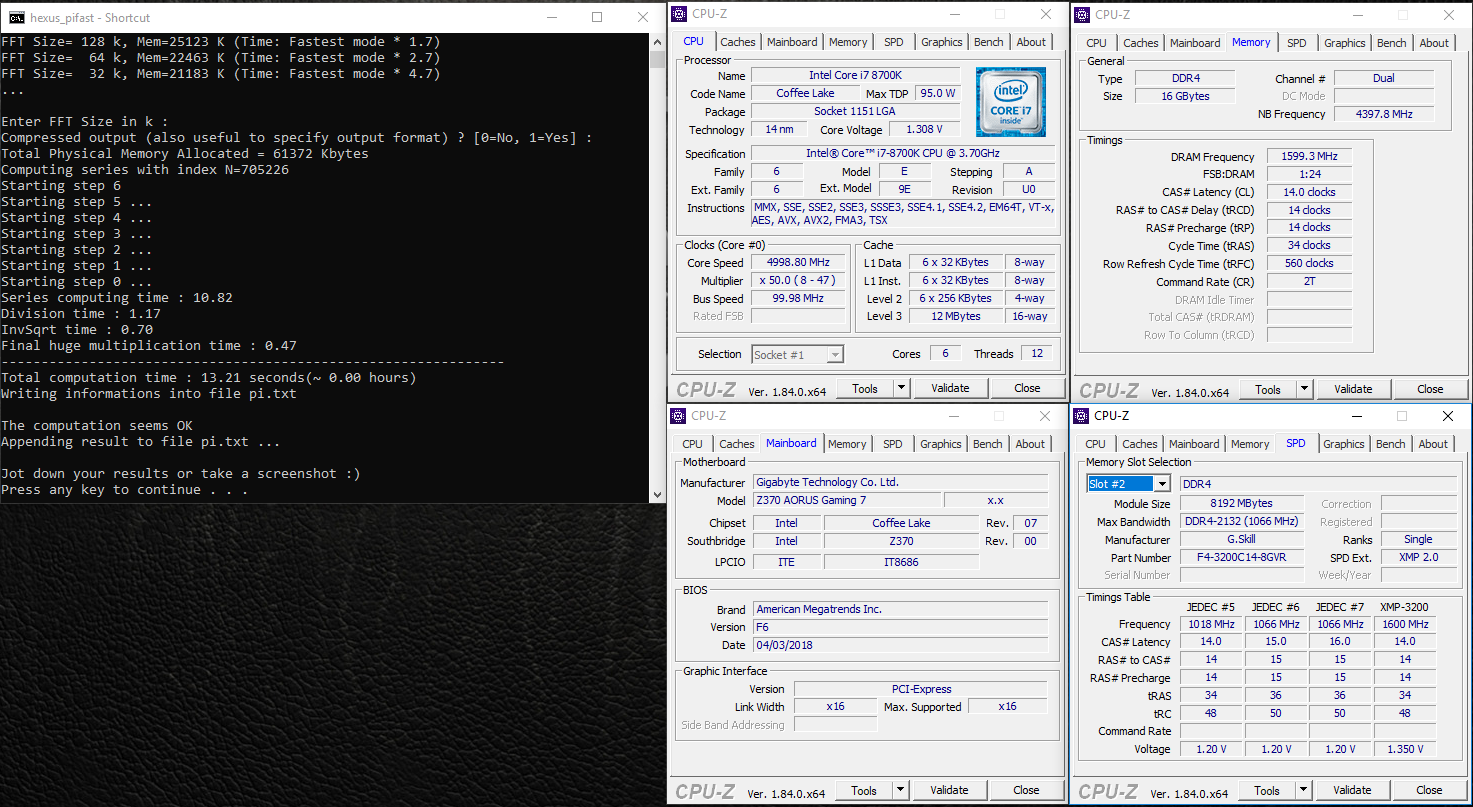1473x807 pixels.
Task: Click the Intel Core i7 8700K name field
Action: tap(855, 75)
